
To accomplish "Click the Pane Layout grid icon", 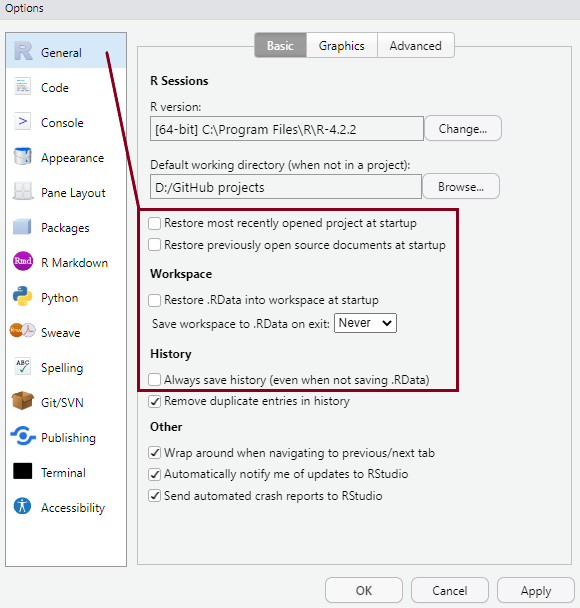I will (22, 191).
